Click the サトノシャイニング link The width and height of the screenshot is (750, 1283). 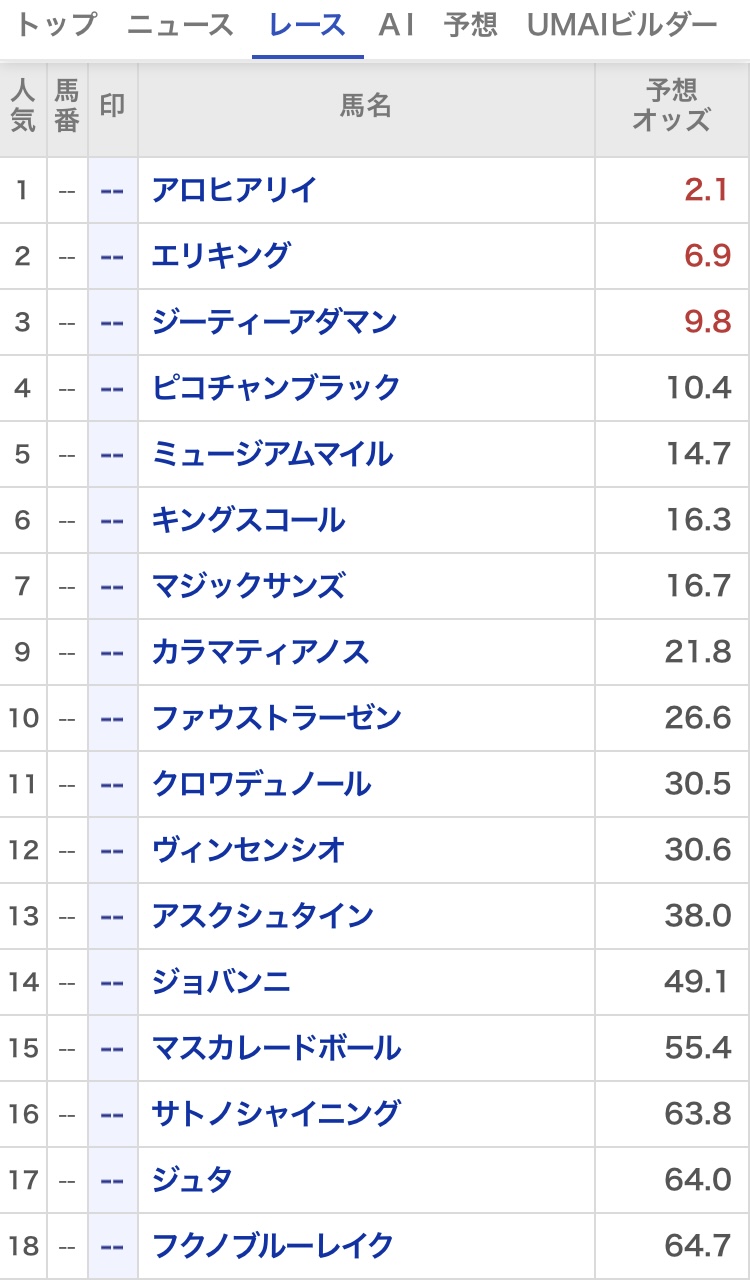(276, 1114)
